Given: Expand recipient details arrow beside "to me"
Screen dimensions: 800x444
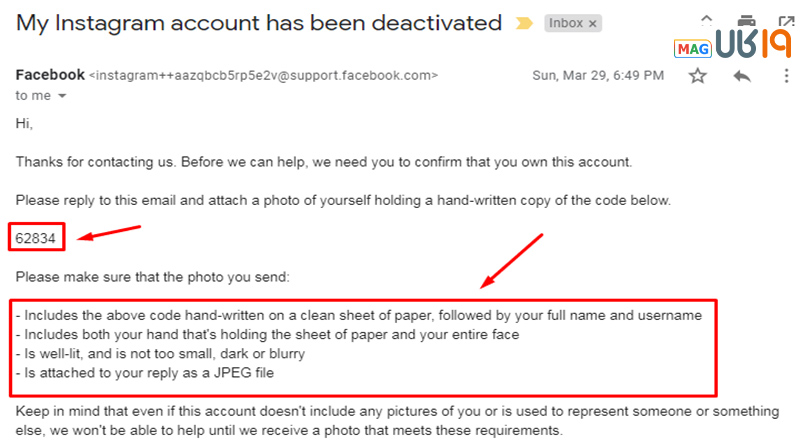Looking at the screenshot, I should (x=62, y=96).
